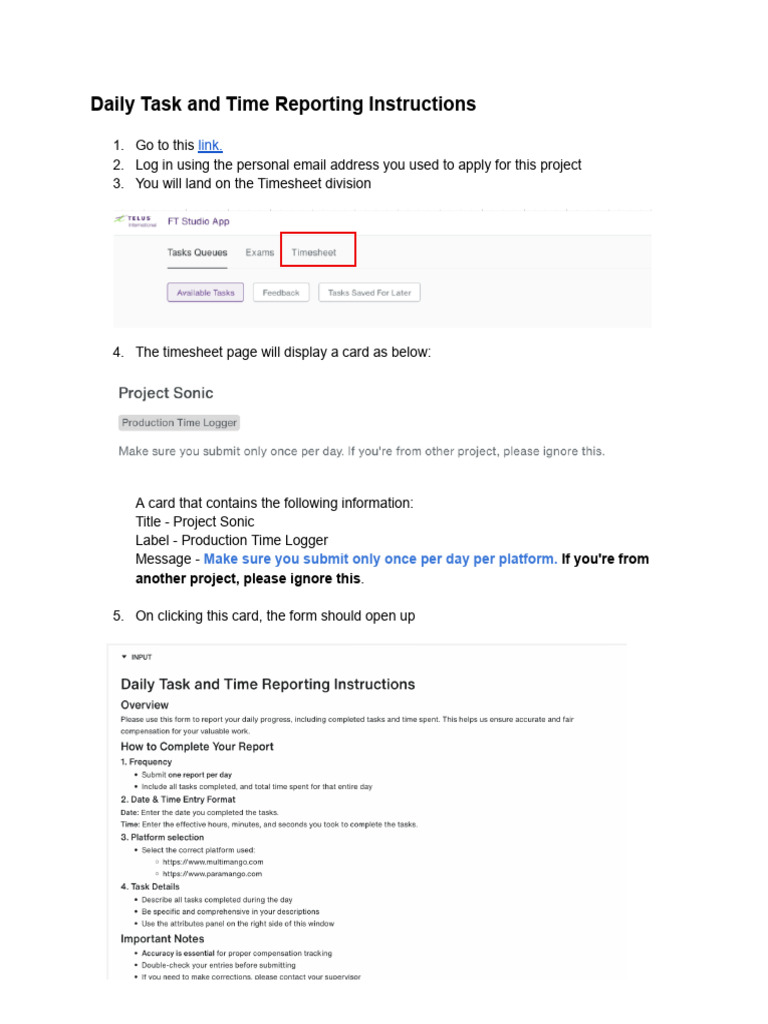This screenshot has height=1024, width=768.
Task: Click the multimango.com platform URL
Action: coord(213,861)
